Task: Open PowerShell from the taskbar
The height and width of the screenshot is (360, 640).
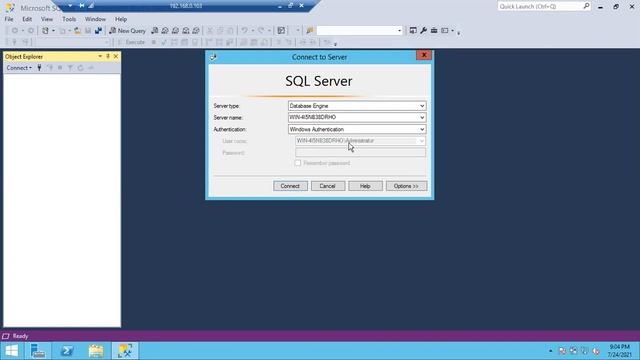Action: click(67, 351)
